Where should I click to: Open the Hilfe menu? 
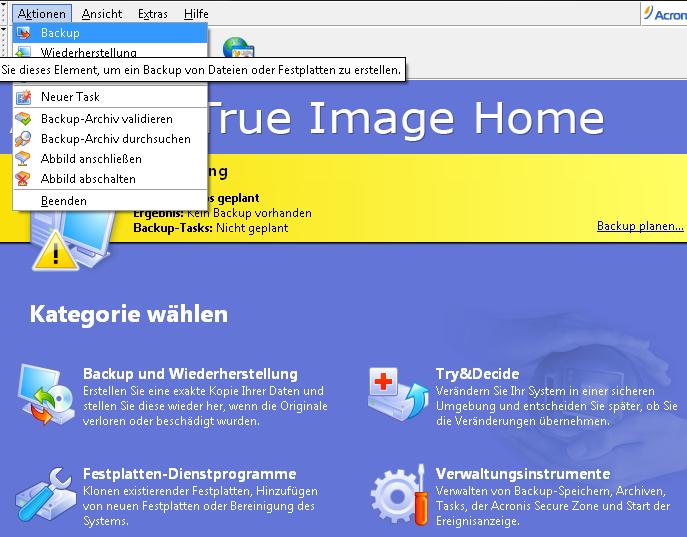click(x=196, y=14)
